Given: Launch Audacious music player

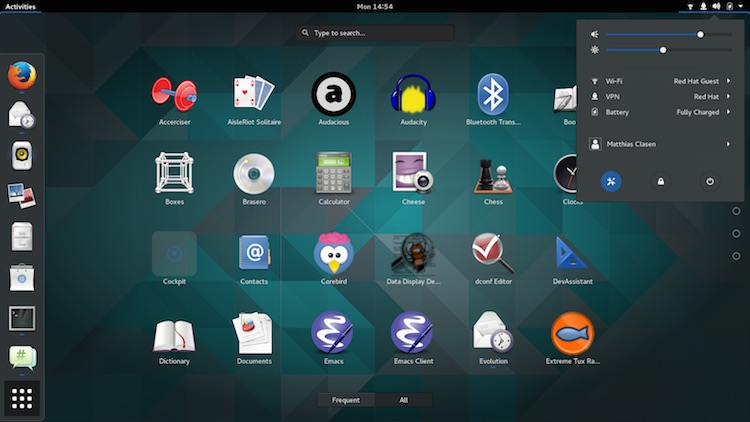Looking at the screenshot, I should 333,100.
